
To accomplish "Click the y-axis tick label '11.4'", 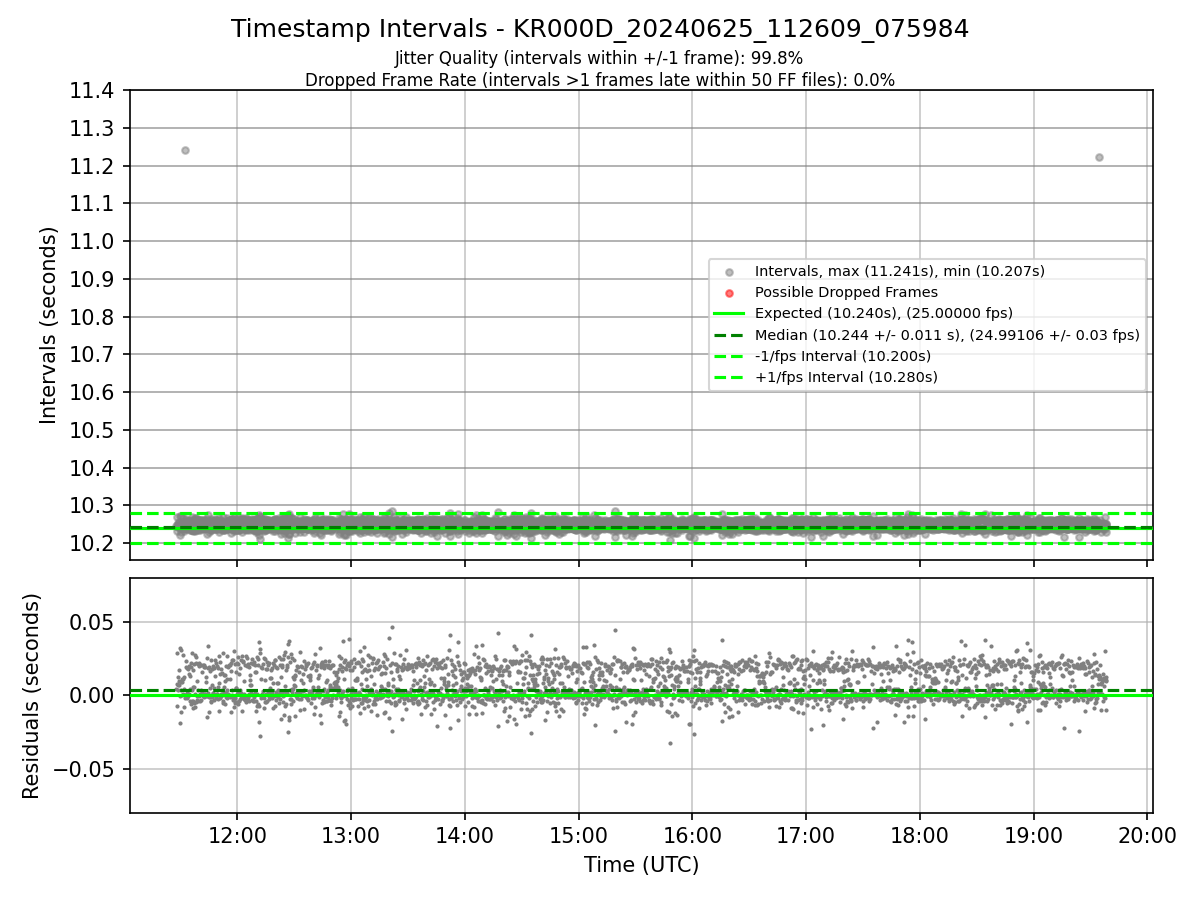I will pyautogui.click(x=93, y=91).
